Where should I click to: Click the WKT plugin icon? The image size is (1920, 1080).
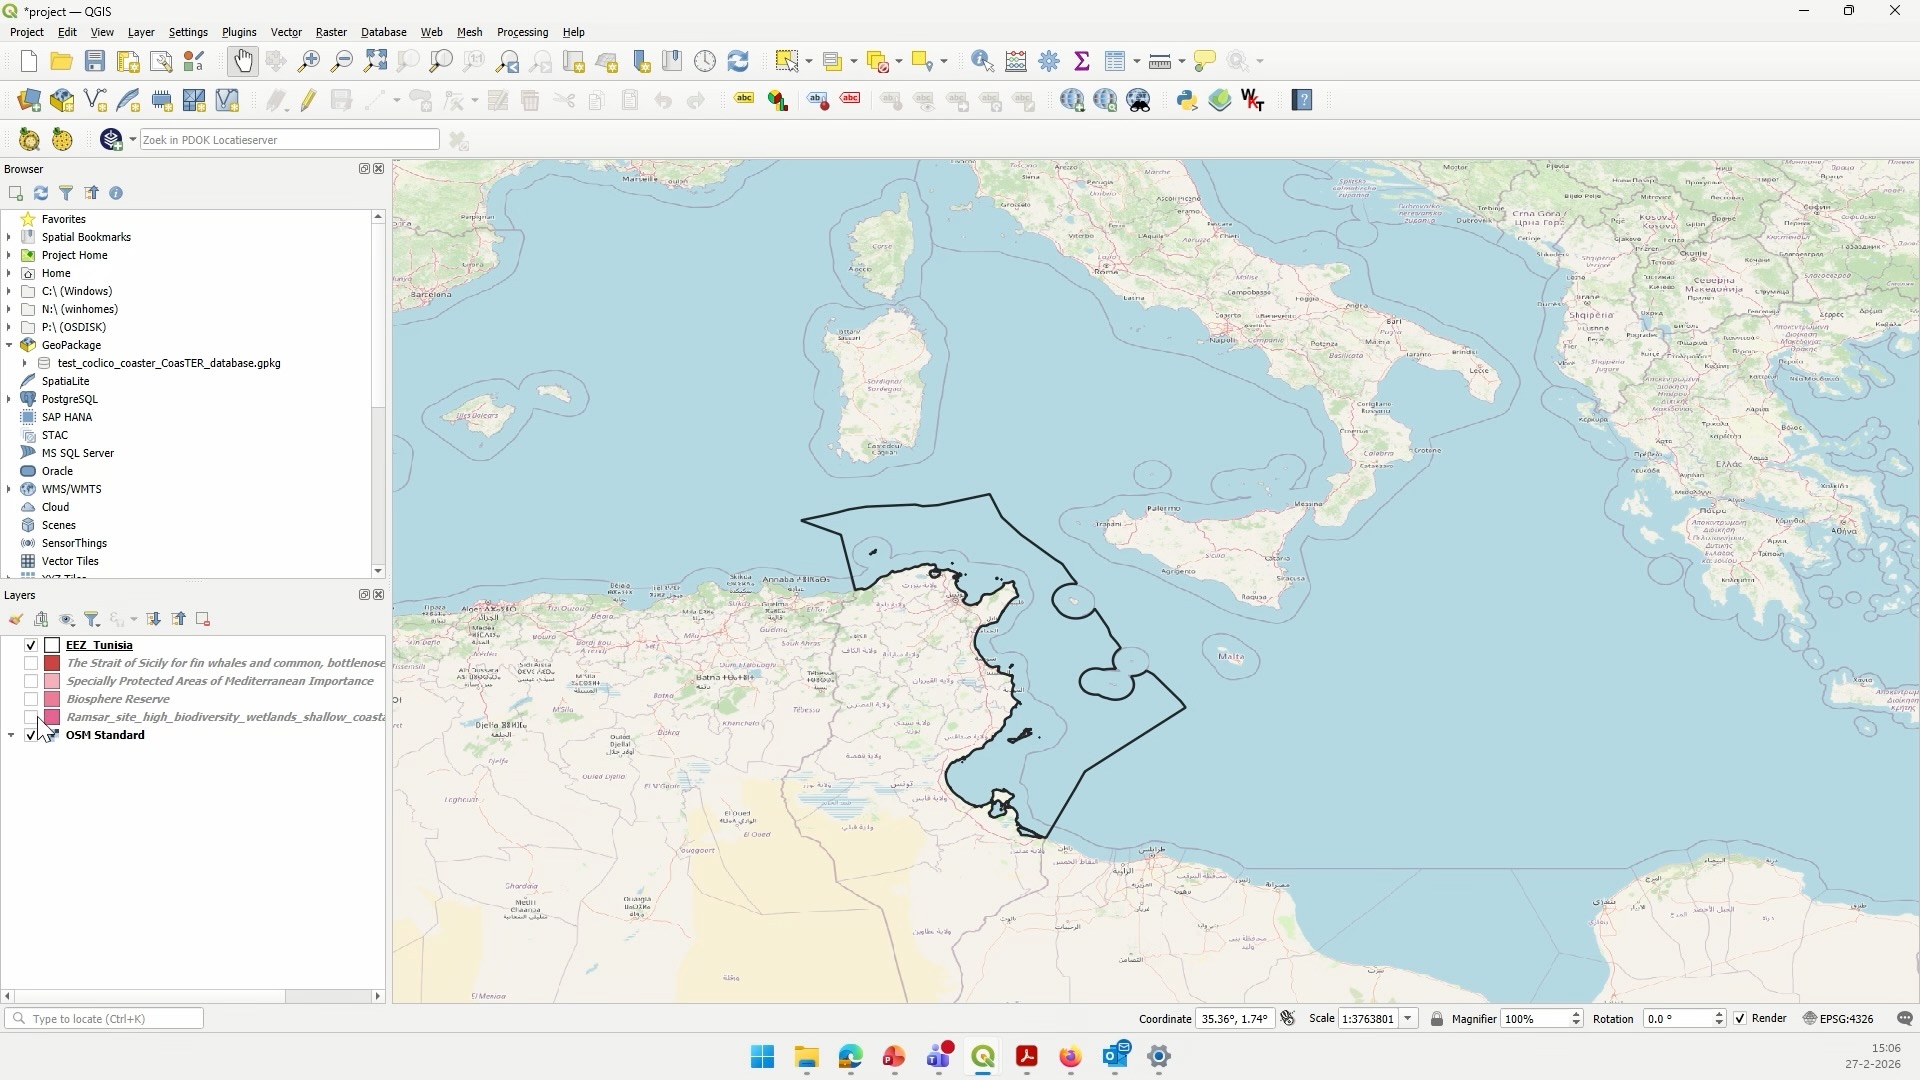tap(1253, 101)
